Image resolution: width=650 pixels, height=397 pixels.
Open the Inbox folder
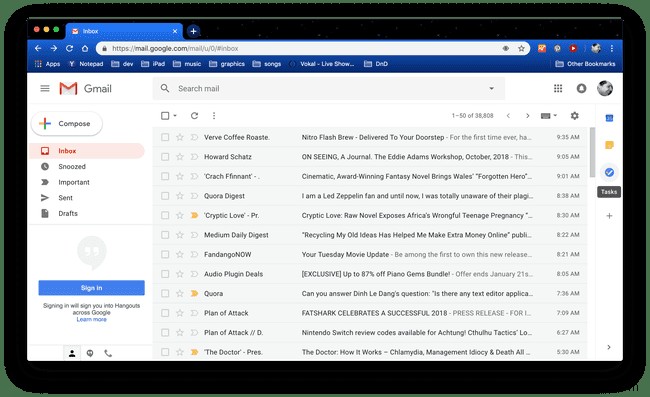click(x=86, y=151)
